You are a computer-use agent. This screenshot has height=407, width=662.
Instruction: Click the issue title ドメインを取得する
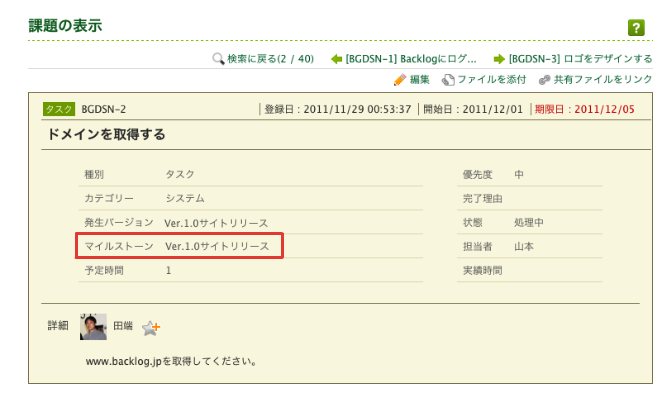(106, 135)
